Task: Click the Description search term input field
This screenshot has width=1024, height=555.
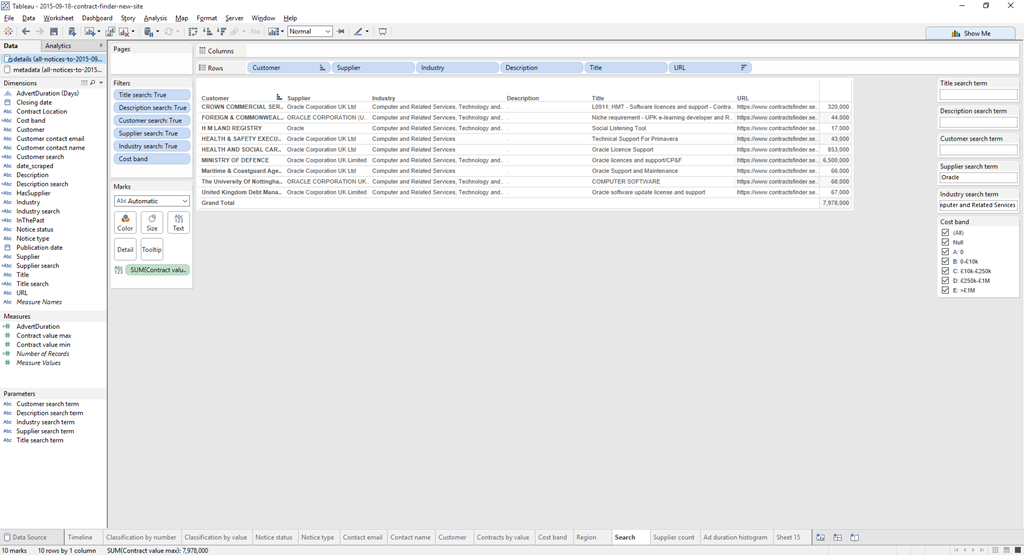Action: click(x=978, y=122)
